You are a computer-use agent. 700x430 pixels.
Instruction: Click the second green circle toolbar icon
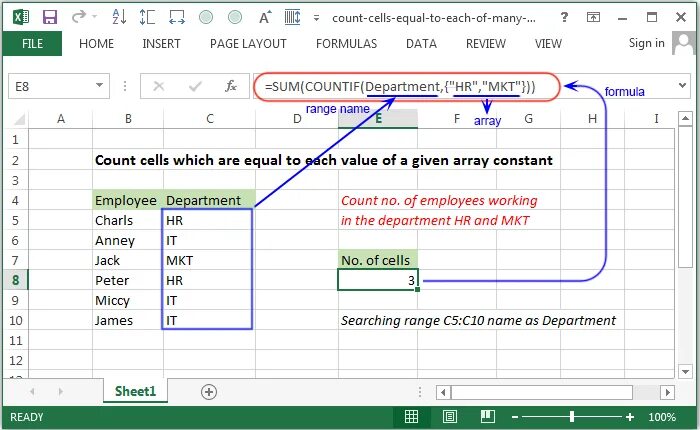(235, 17)
